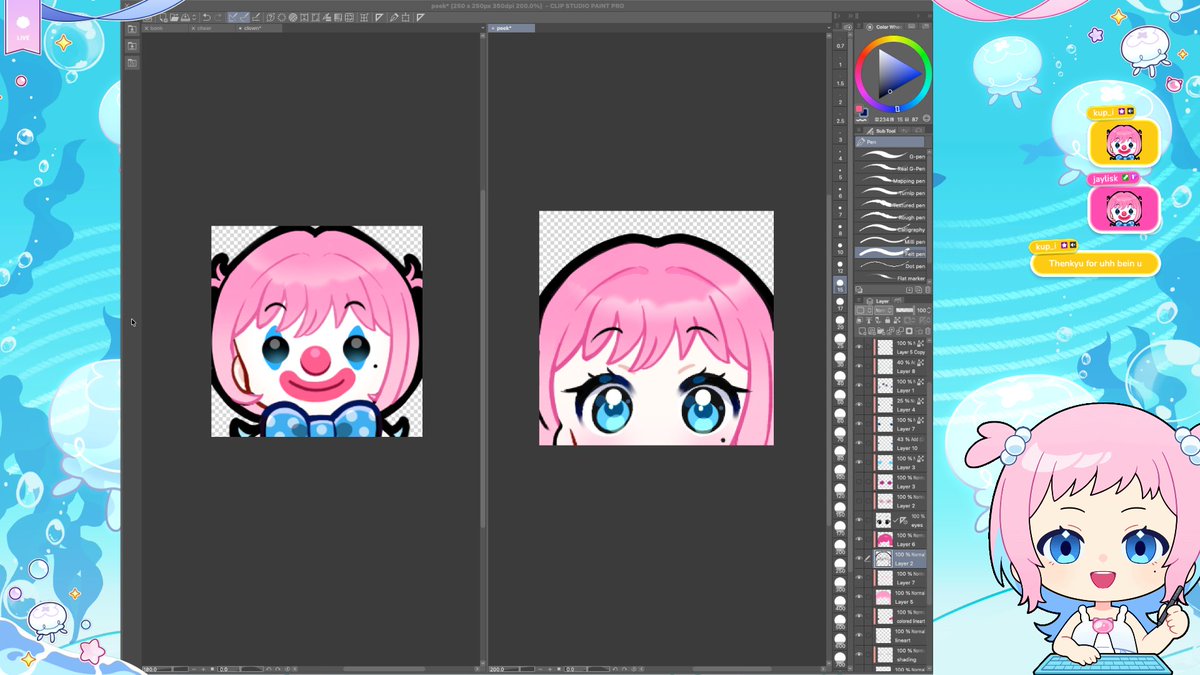The image size is (1200, 675).
Task: Click the clown emote artwork on the left canvas
Action: click(316, 331)
